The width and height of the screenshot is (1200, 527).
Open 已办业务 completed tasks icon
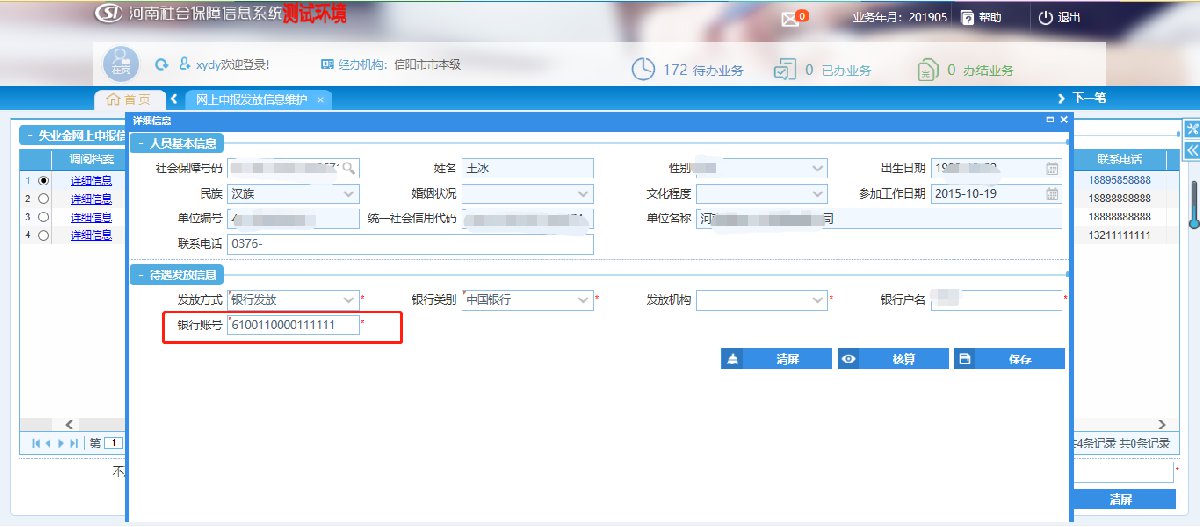(x=784, y=69)
